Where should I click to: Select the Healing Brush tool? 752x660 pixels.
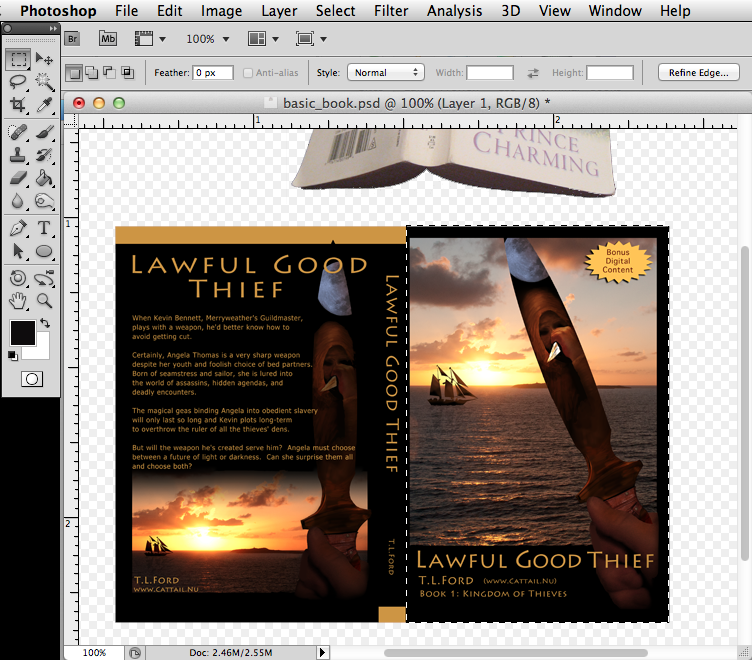pyautogui.click(x=18, y=132)
